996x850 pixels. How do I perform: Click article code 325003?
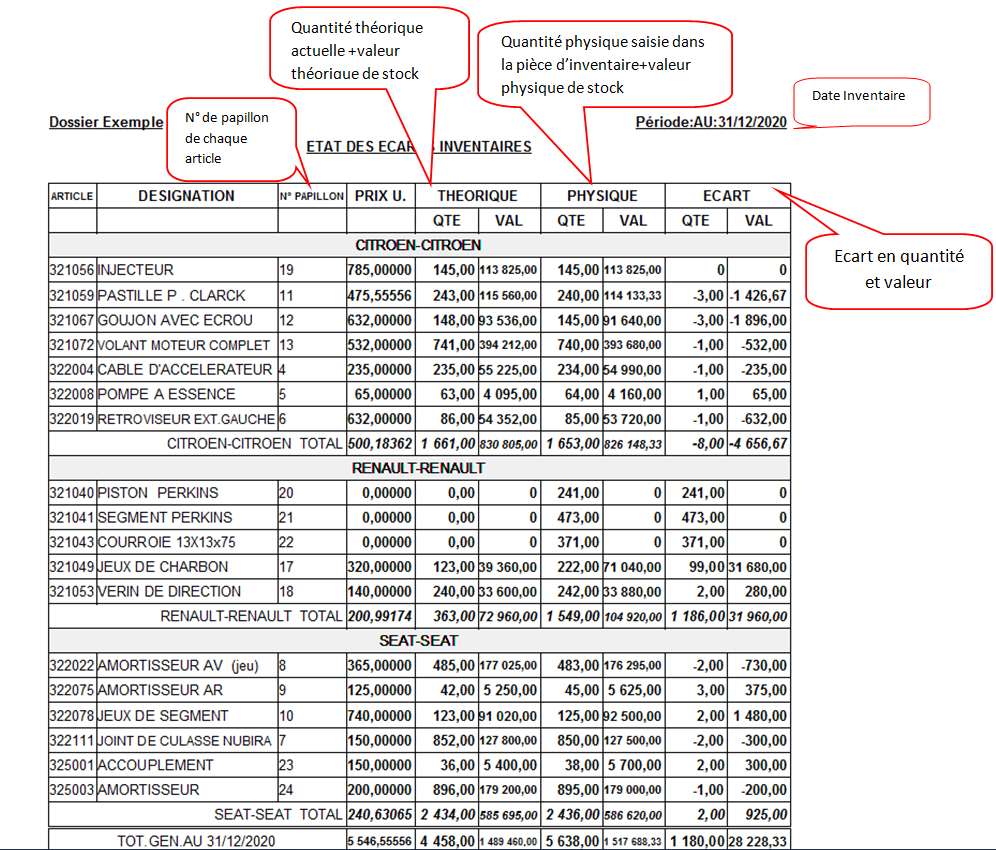(72, 790)
